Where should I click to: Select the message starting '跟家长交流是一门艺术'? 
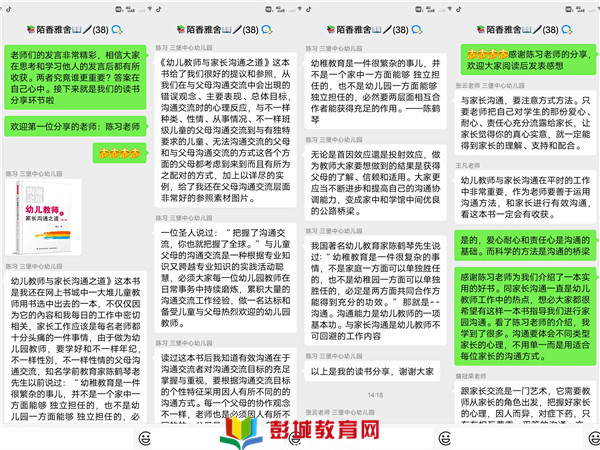[x=525, y=403]
